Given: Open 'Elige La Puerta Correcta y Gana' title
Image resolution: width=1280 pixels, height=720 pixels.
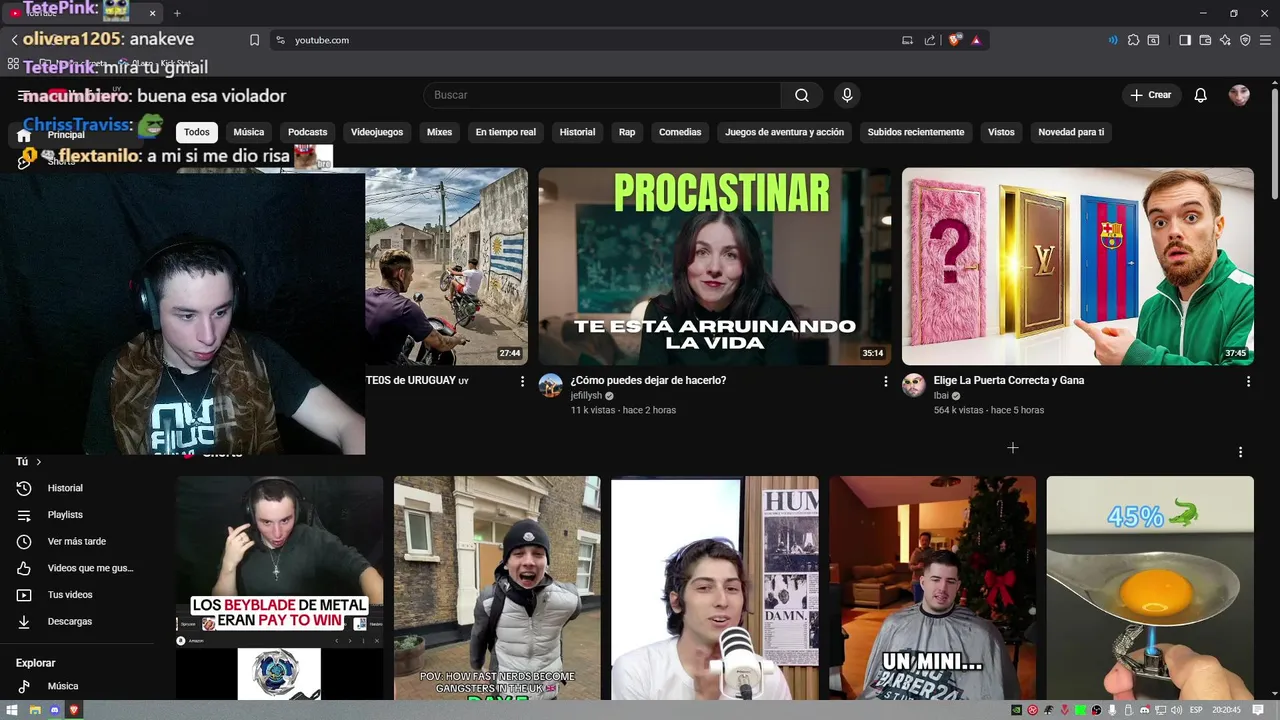Looking at the screenshot, I should tap(1008, 380).
